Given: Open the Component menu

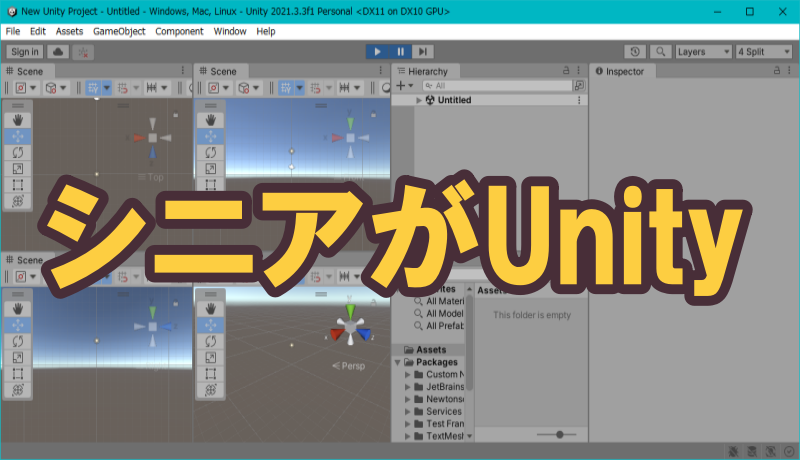Looking at the screenshot, I should click(179, 32).
